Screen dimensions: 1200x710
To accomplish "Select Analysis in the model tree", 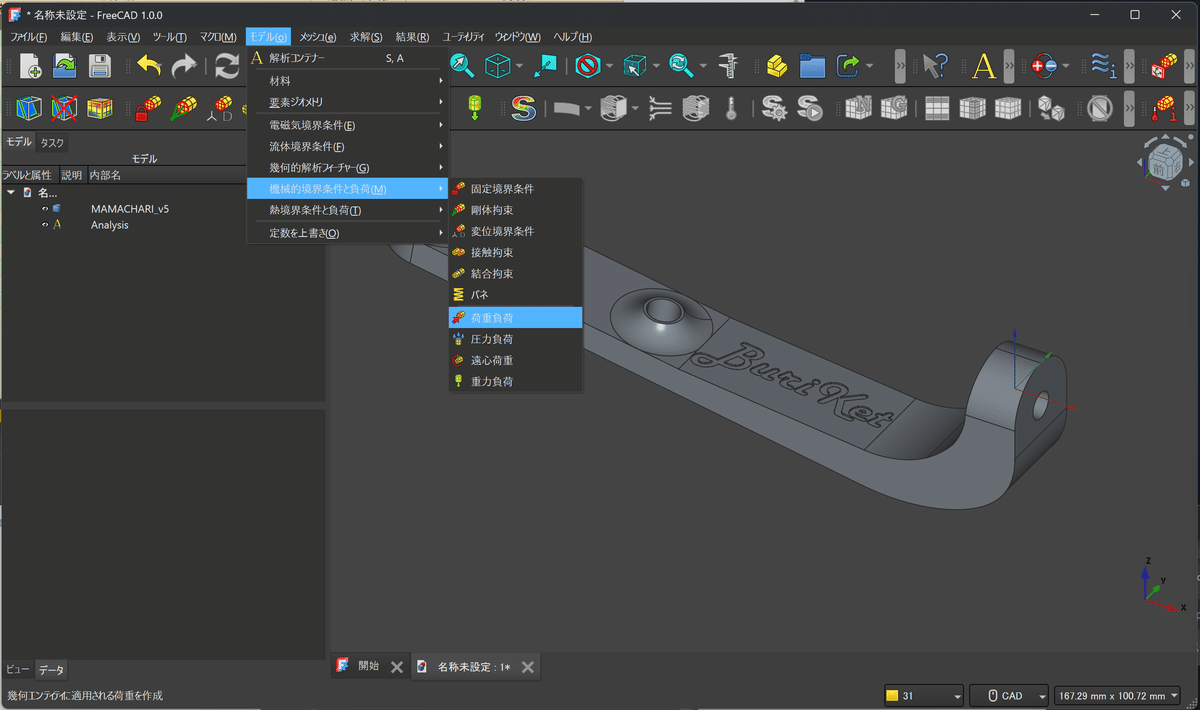I will (109, 225).
